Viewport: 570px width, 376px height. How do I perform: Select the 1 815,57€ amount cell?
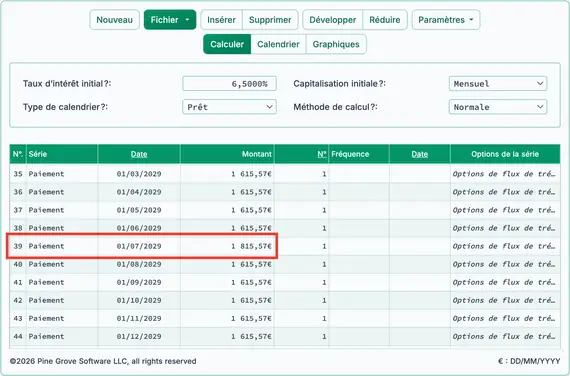[227, 246]
